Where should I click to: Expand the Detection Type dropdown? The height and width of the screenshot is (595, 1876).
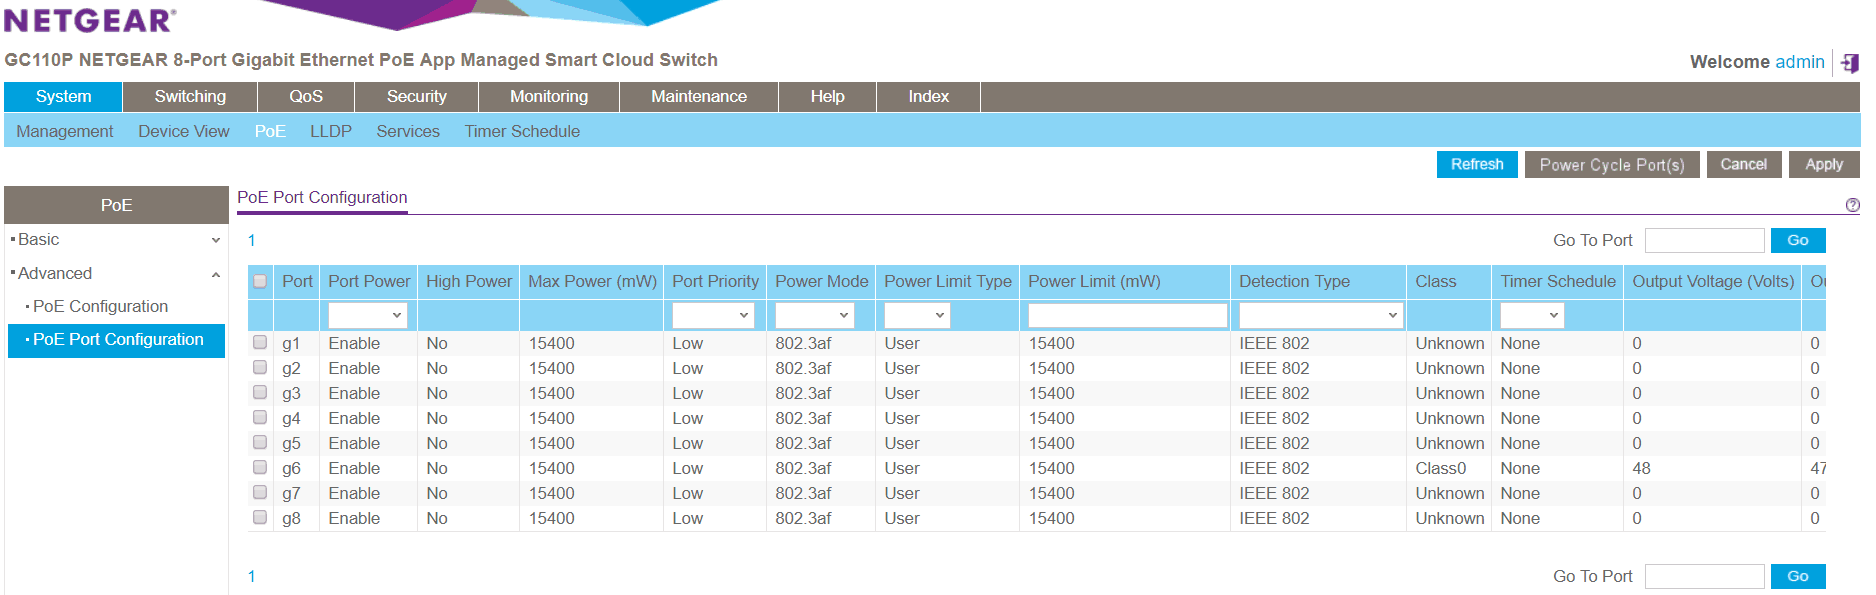click(x=1318, y=316)
